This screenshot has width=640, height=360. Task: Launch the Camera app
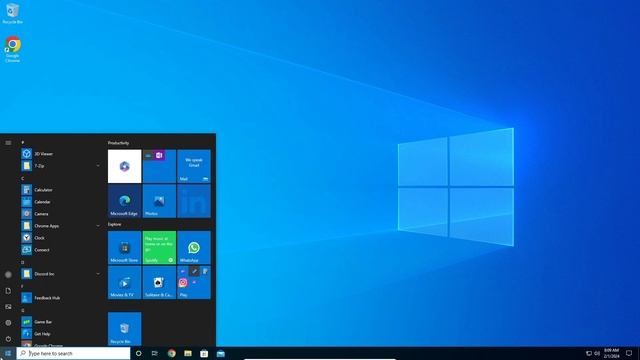[61, 213]
